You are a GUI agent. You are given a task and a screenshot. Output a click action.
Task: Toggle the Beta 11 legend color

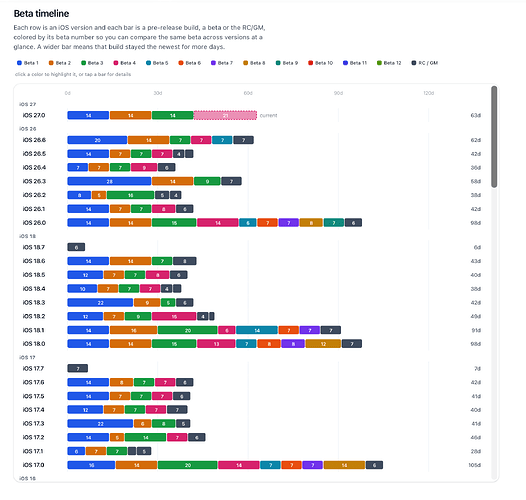355,63
